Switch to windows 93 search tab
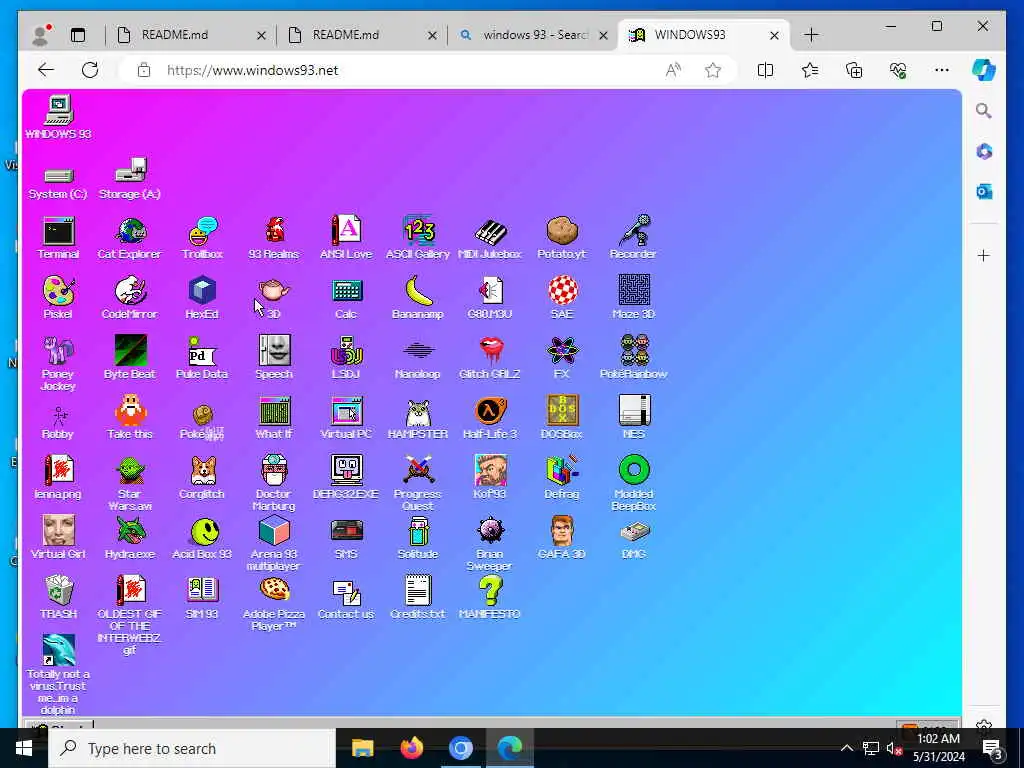 click(533, 35)
